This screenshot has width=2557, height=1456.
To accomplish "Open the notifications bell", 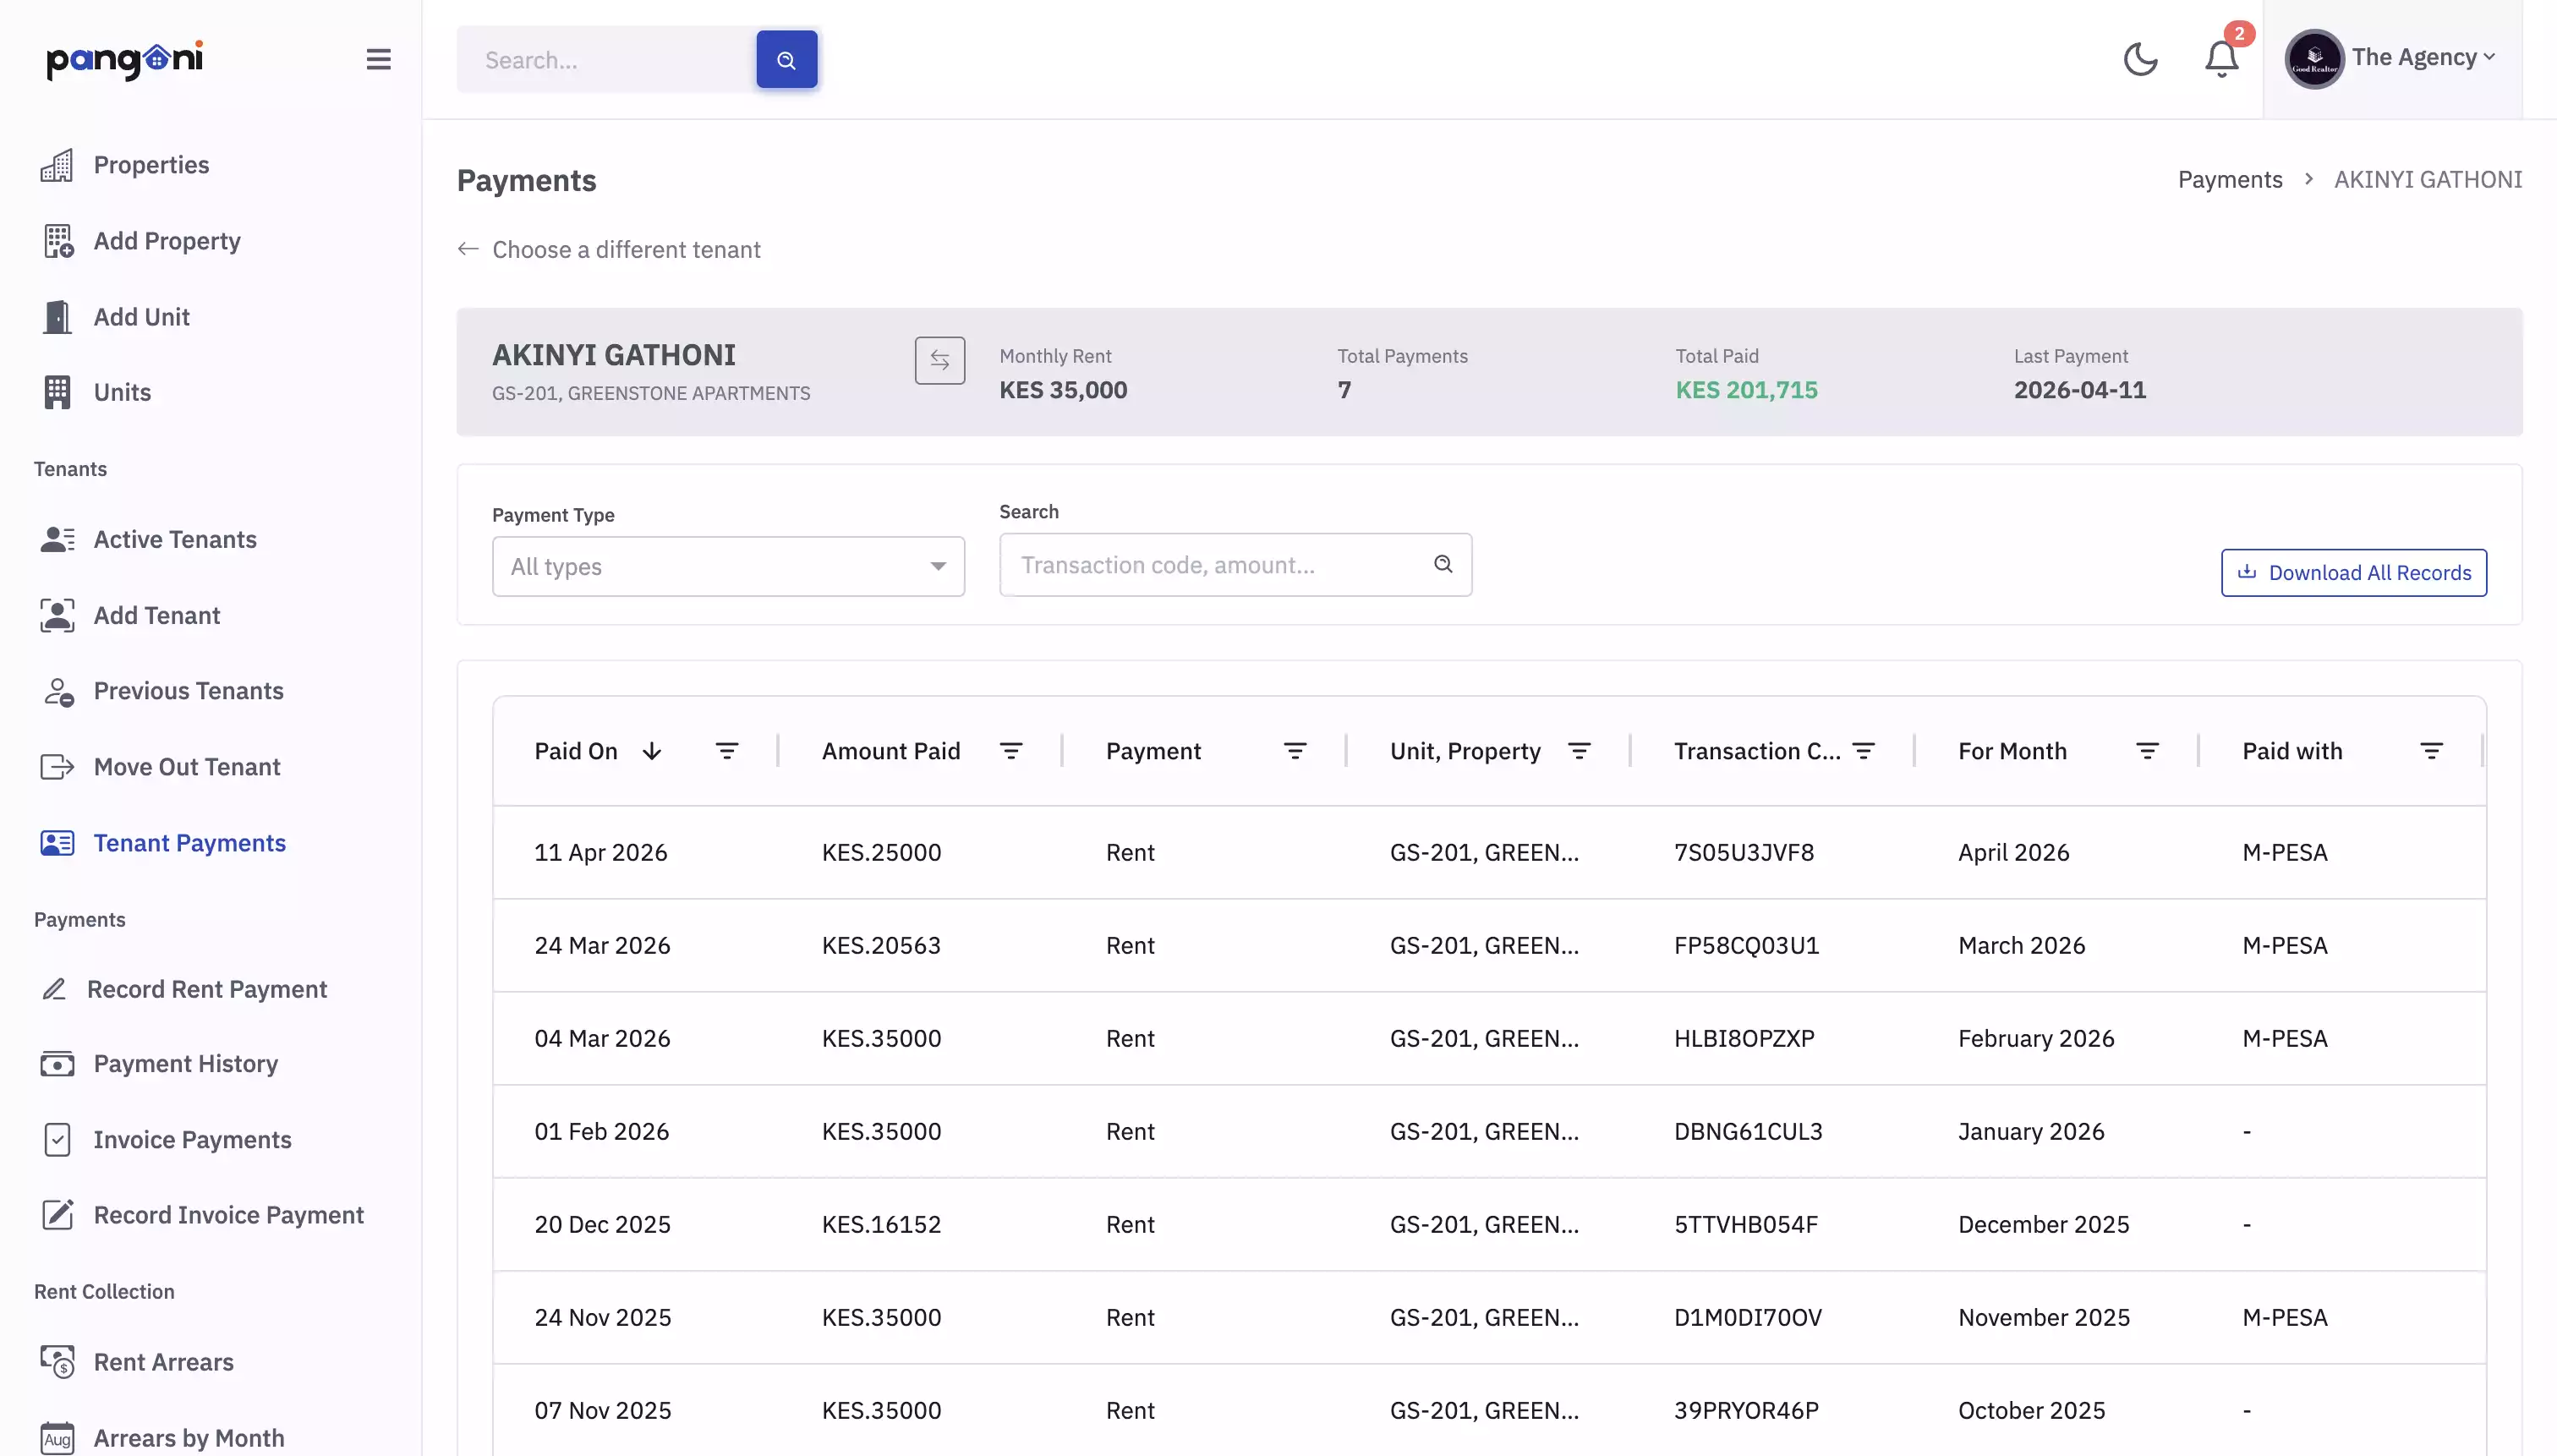I will (x=2222, y=59).
